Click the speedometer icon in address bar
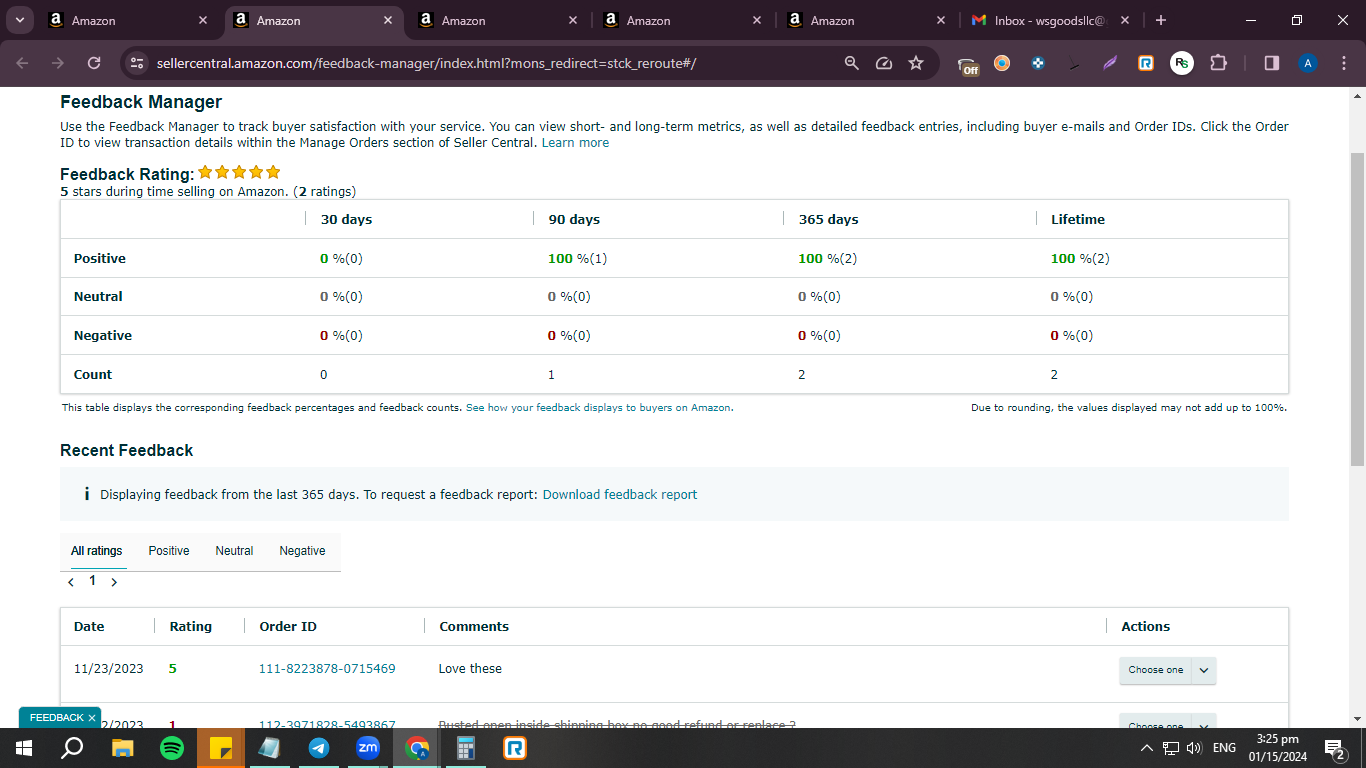 click(884, 63)
